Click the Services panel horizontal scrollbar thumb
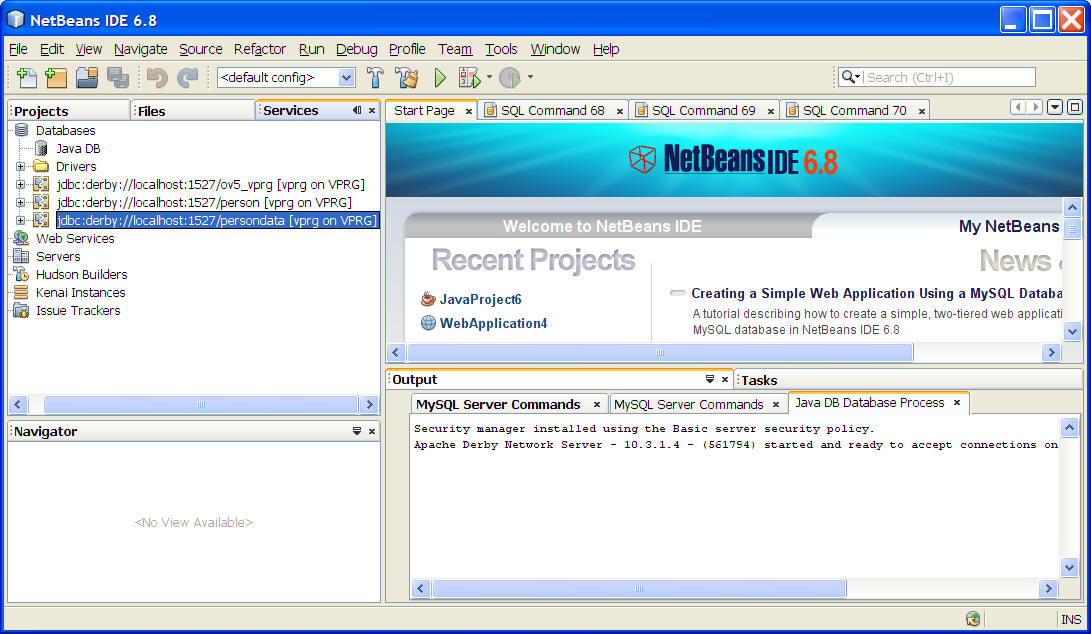 (x=201, y=404)
